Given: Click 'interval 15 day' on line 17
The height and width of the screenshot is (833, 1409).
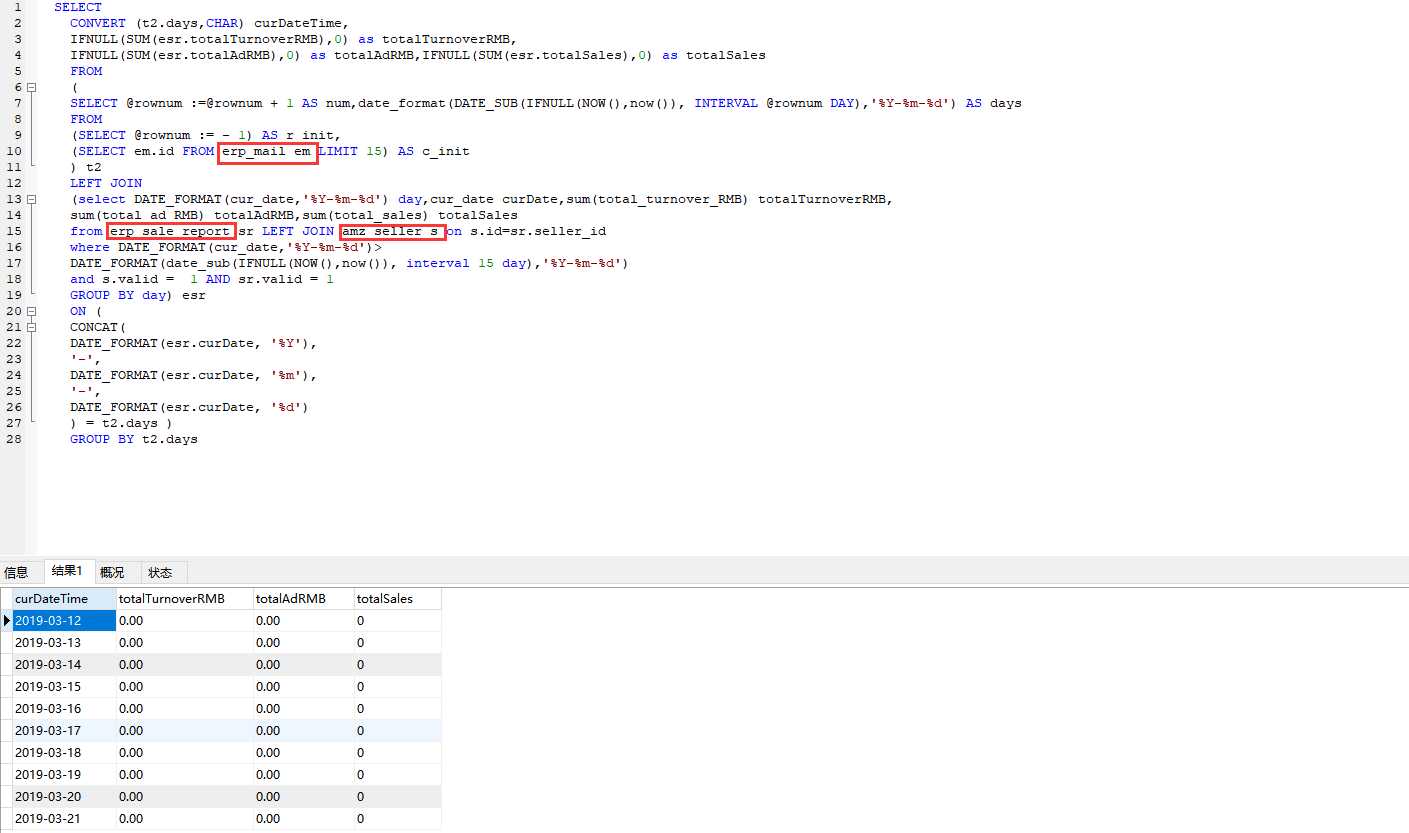Looking at the screenshot, I should point(466,263).
